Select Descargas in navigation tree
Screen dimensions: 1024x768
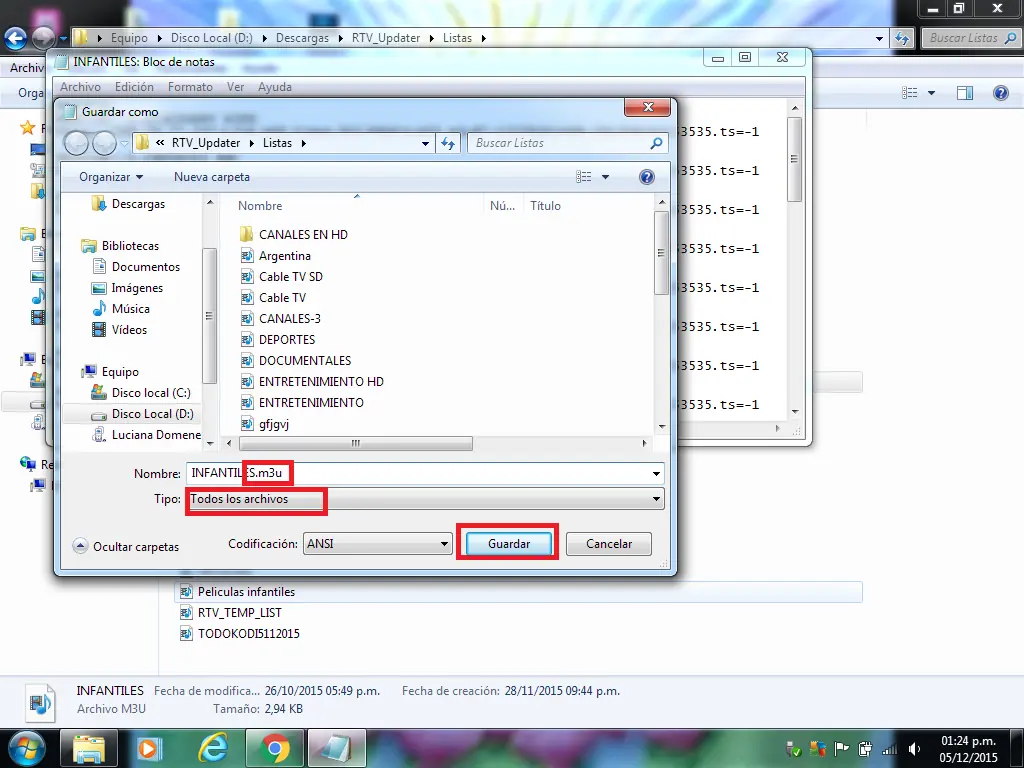click(138, 204)
